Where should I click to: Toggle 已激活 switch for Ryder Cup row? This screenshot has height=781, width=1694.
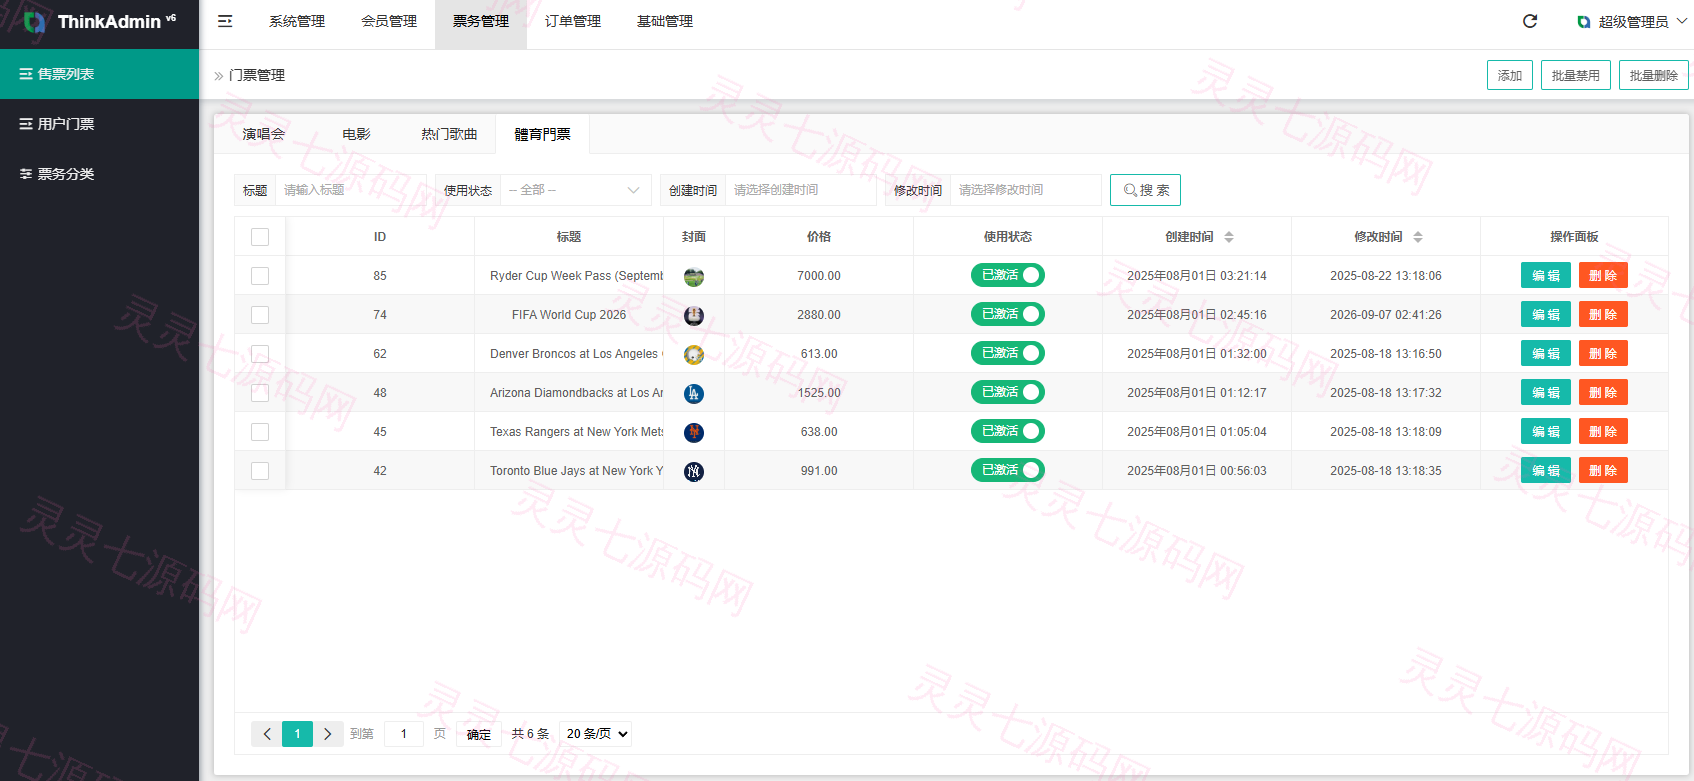tap(1008, 275)
